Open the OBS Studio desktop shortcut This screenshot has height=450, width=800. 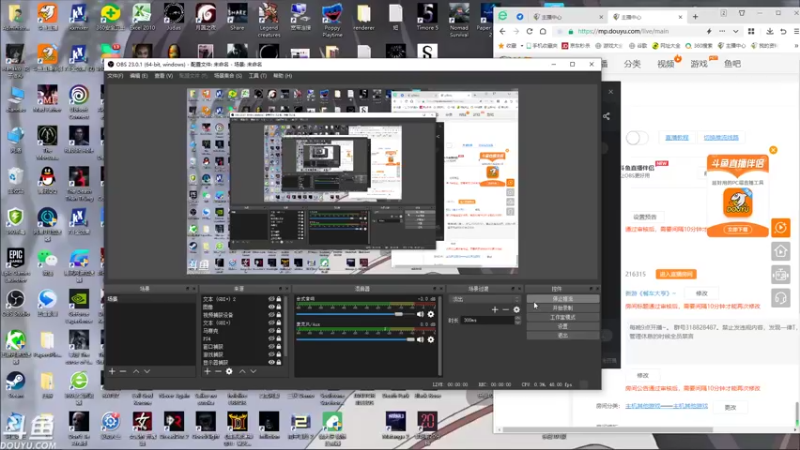coord(15,302)
